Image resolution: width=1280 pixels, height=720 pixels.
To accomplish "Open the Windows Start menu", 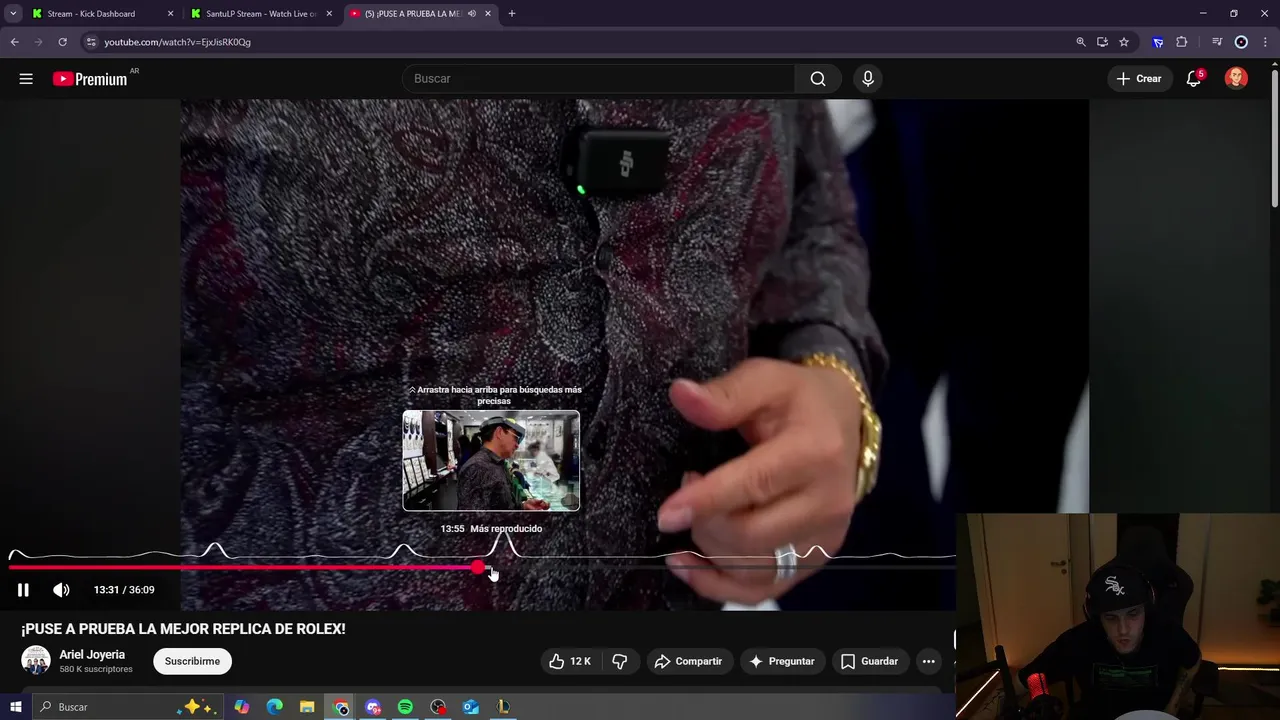I will pyautogui.click(x=15, y=707).
